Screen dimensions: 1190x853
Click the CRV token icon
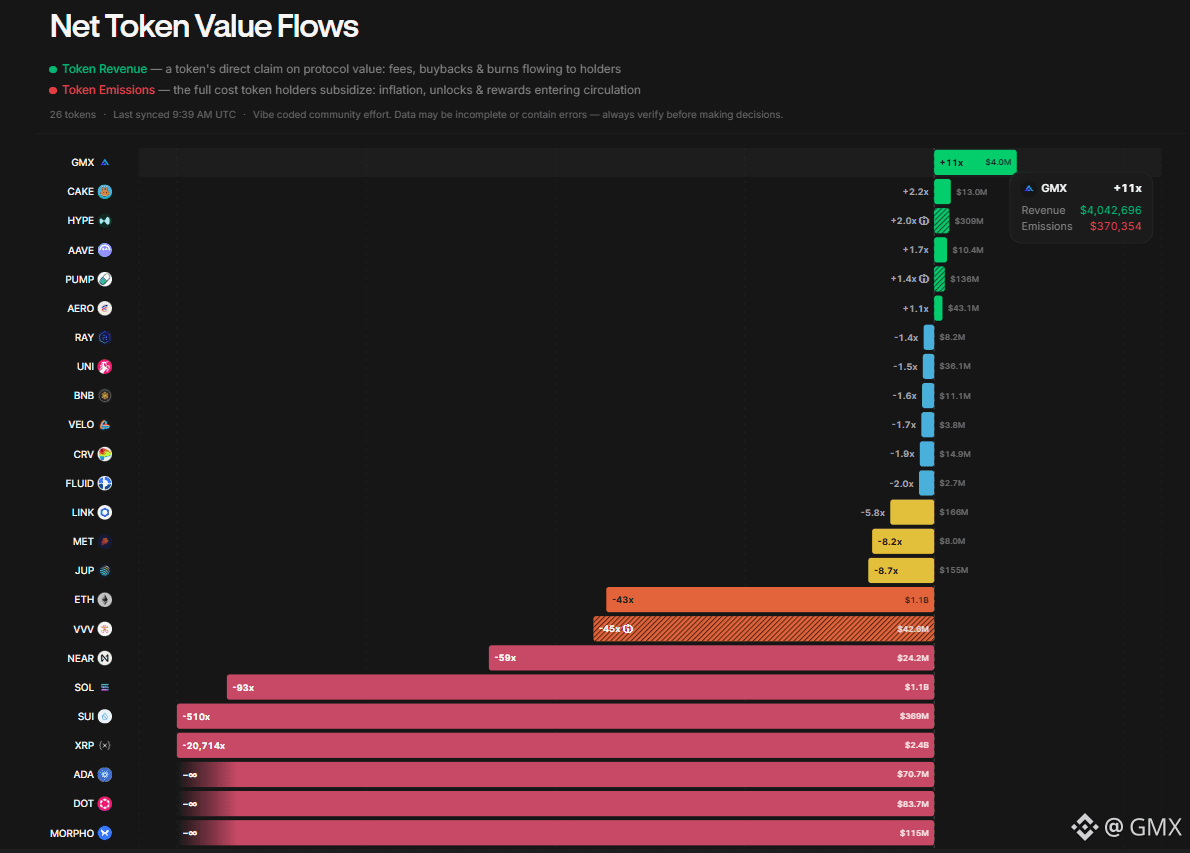[105, 454]
